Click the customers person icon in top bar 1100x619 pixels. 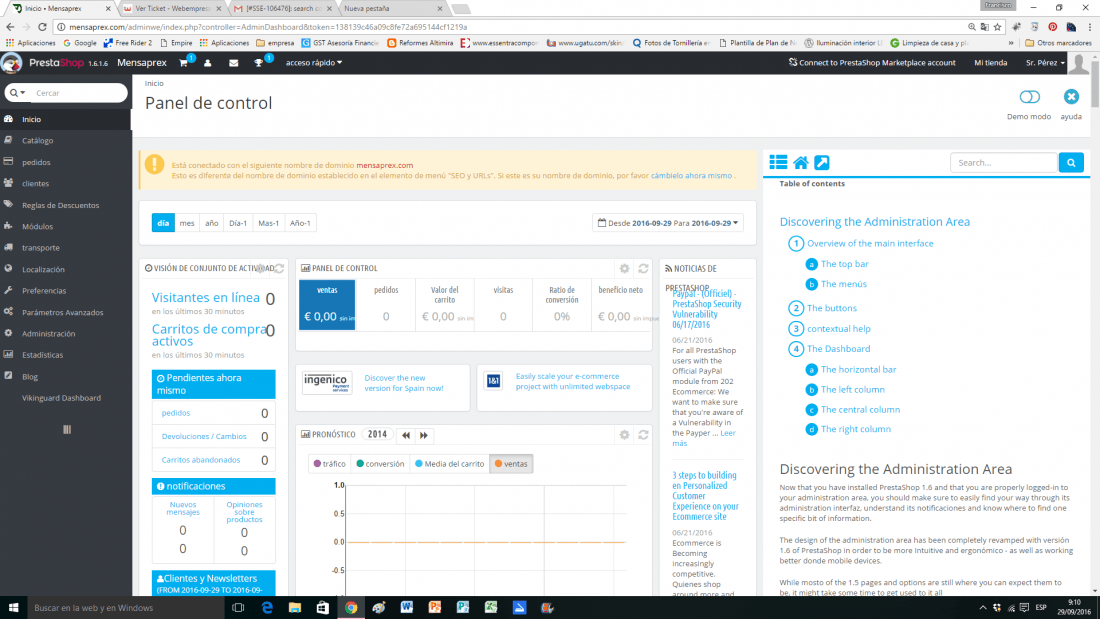click(208, 63)
